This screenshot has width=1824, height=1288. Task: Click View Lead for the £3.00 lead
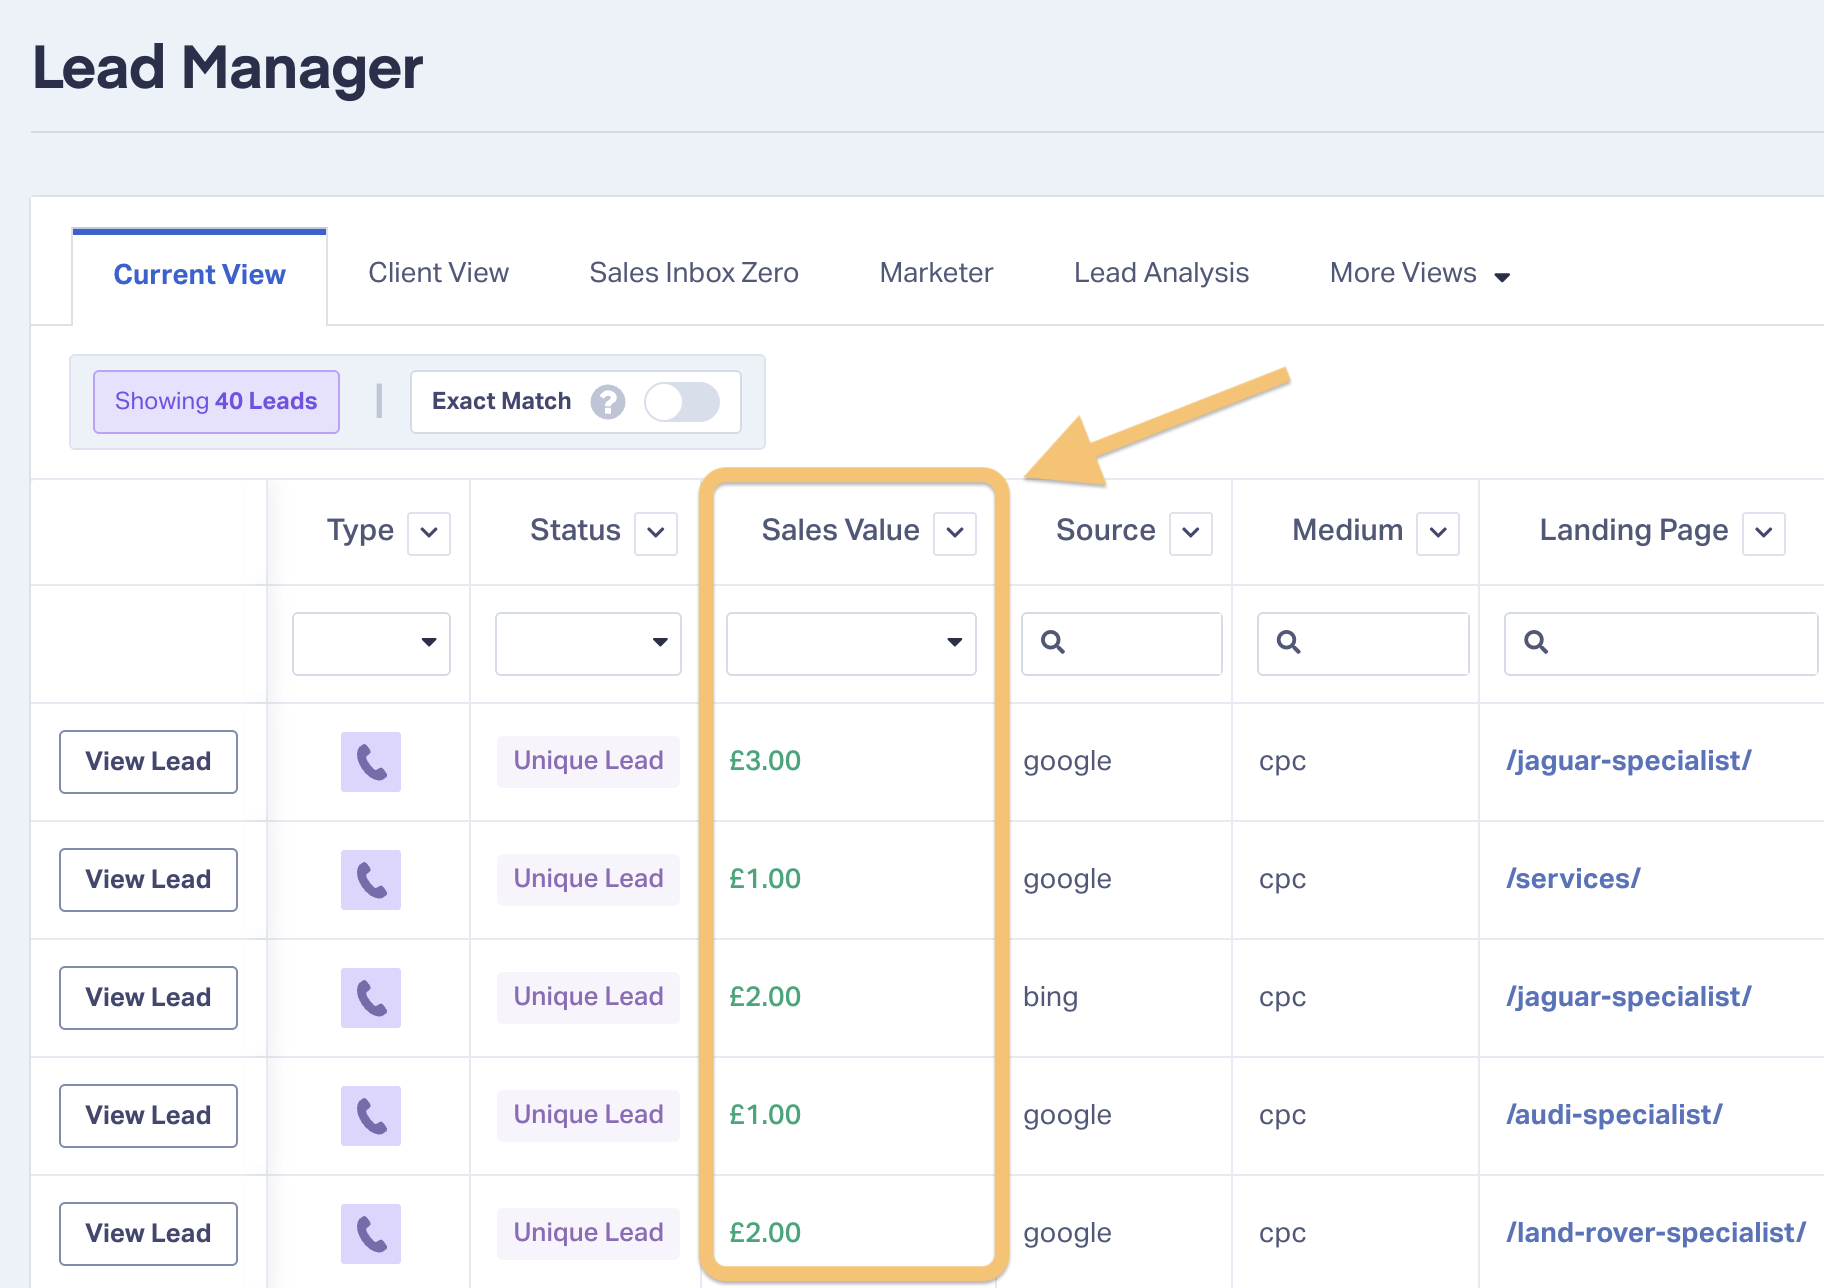coord(148,762)
